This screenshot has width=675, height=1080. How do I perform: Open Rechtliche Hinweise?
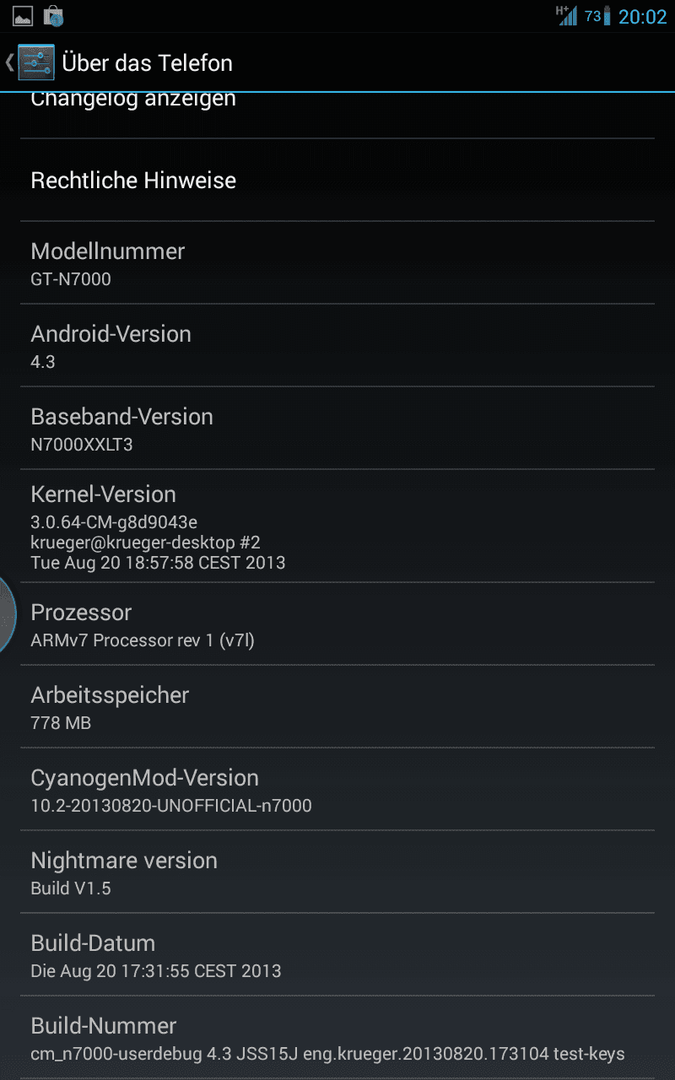coord(338,180)
